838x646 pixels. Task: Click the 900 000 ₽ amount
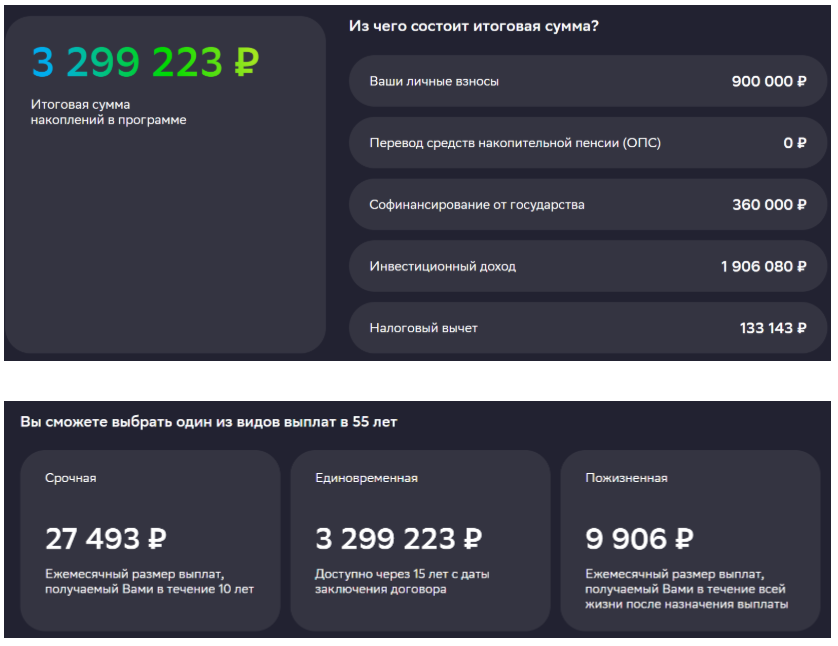pyautogui.click(x=768, y=81)
